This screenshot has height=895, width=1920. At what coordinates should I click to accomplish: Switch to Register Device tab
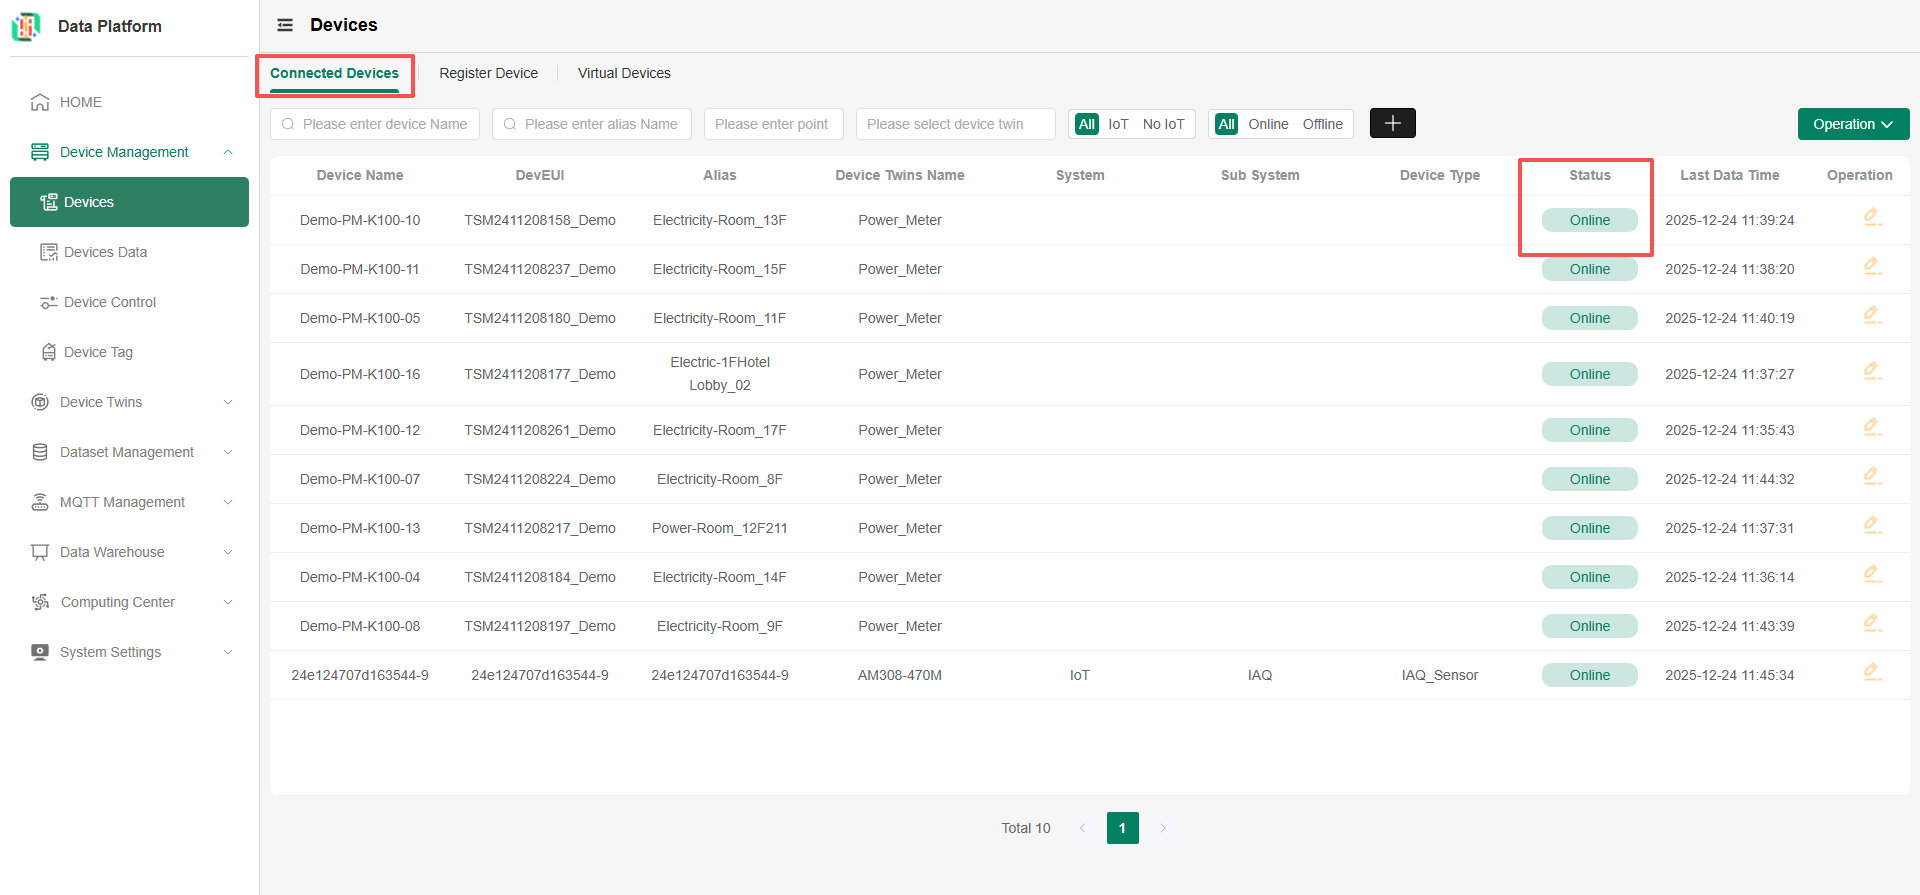488,73
